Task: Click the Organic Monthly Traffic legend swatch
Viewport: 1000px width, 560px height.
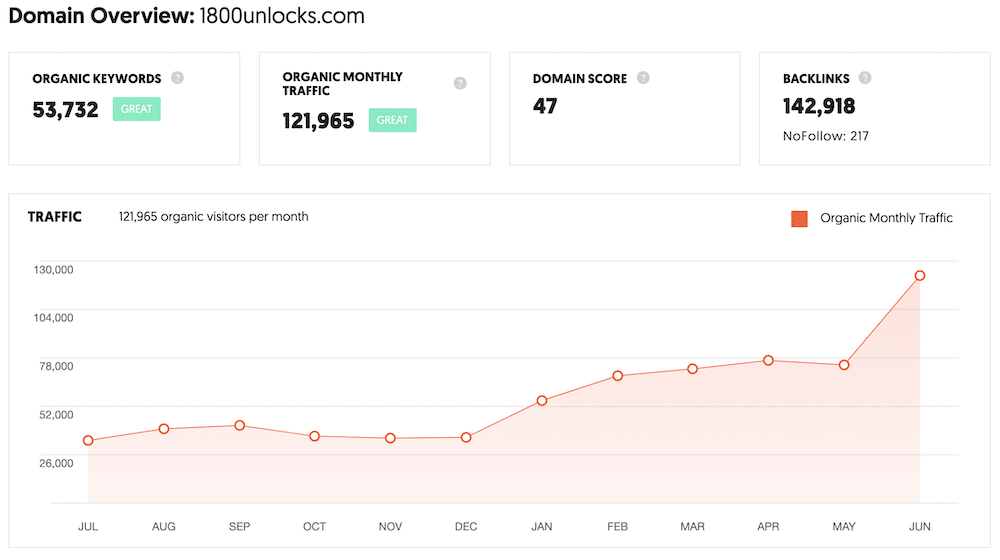Action: click(799, 219)
